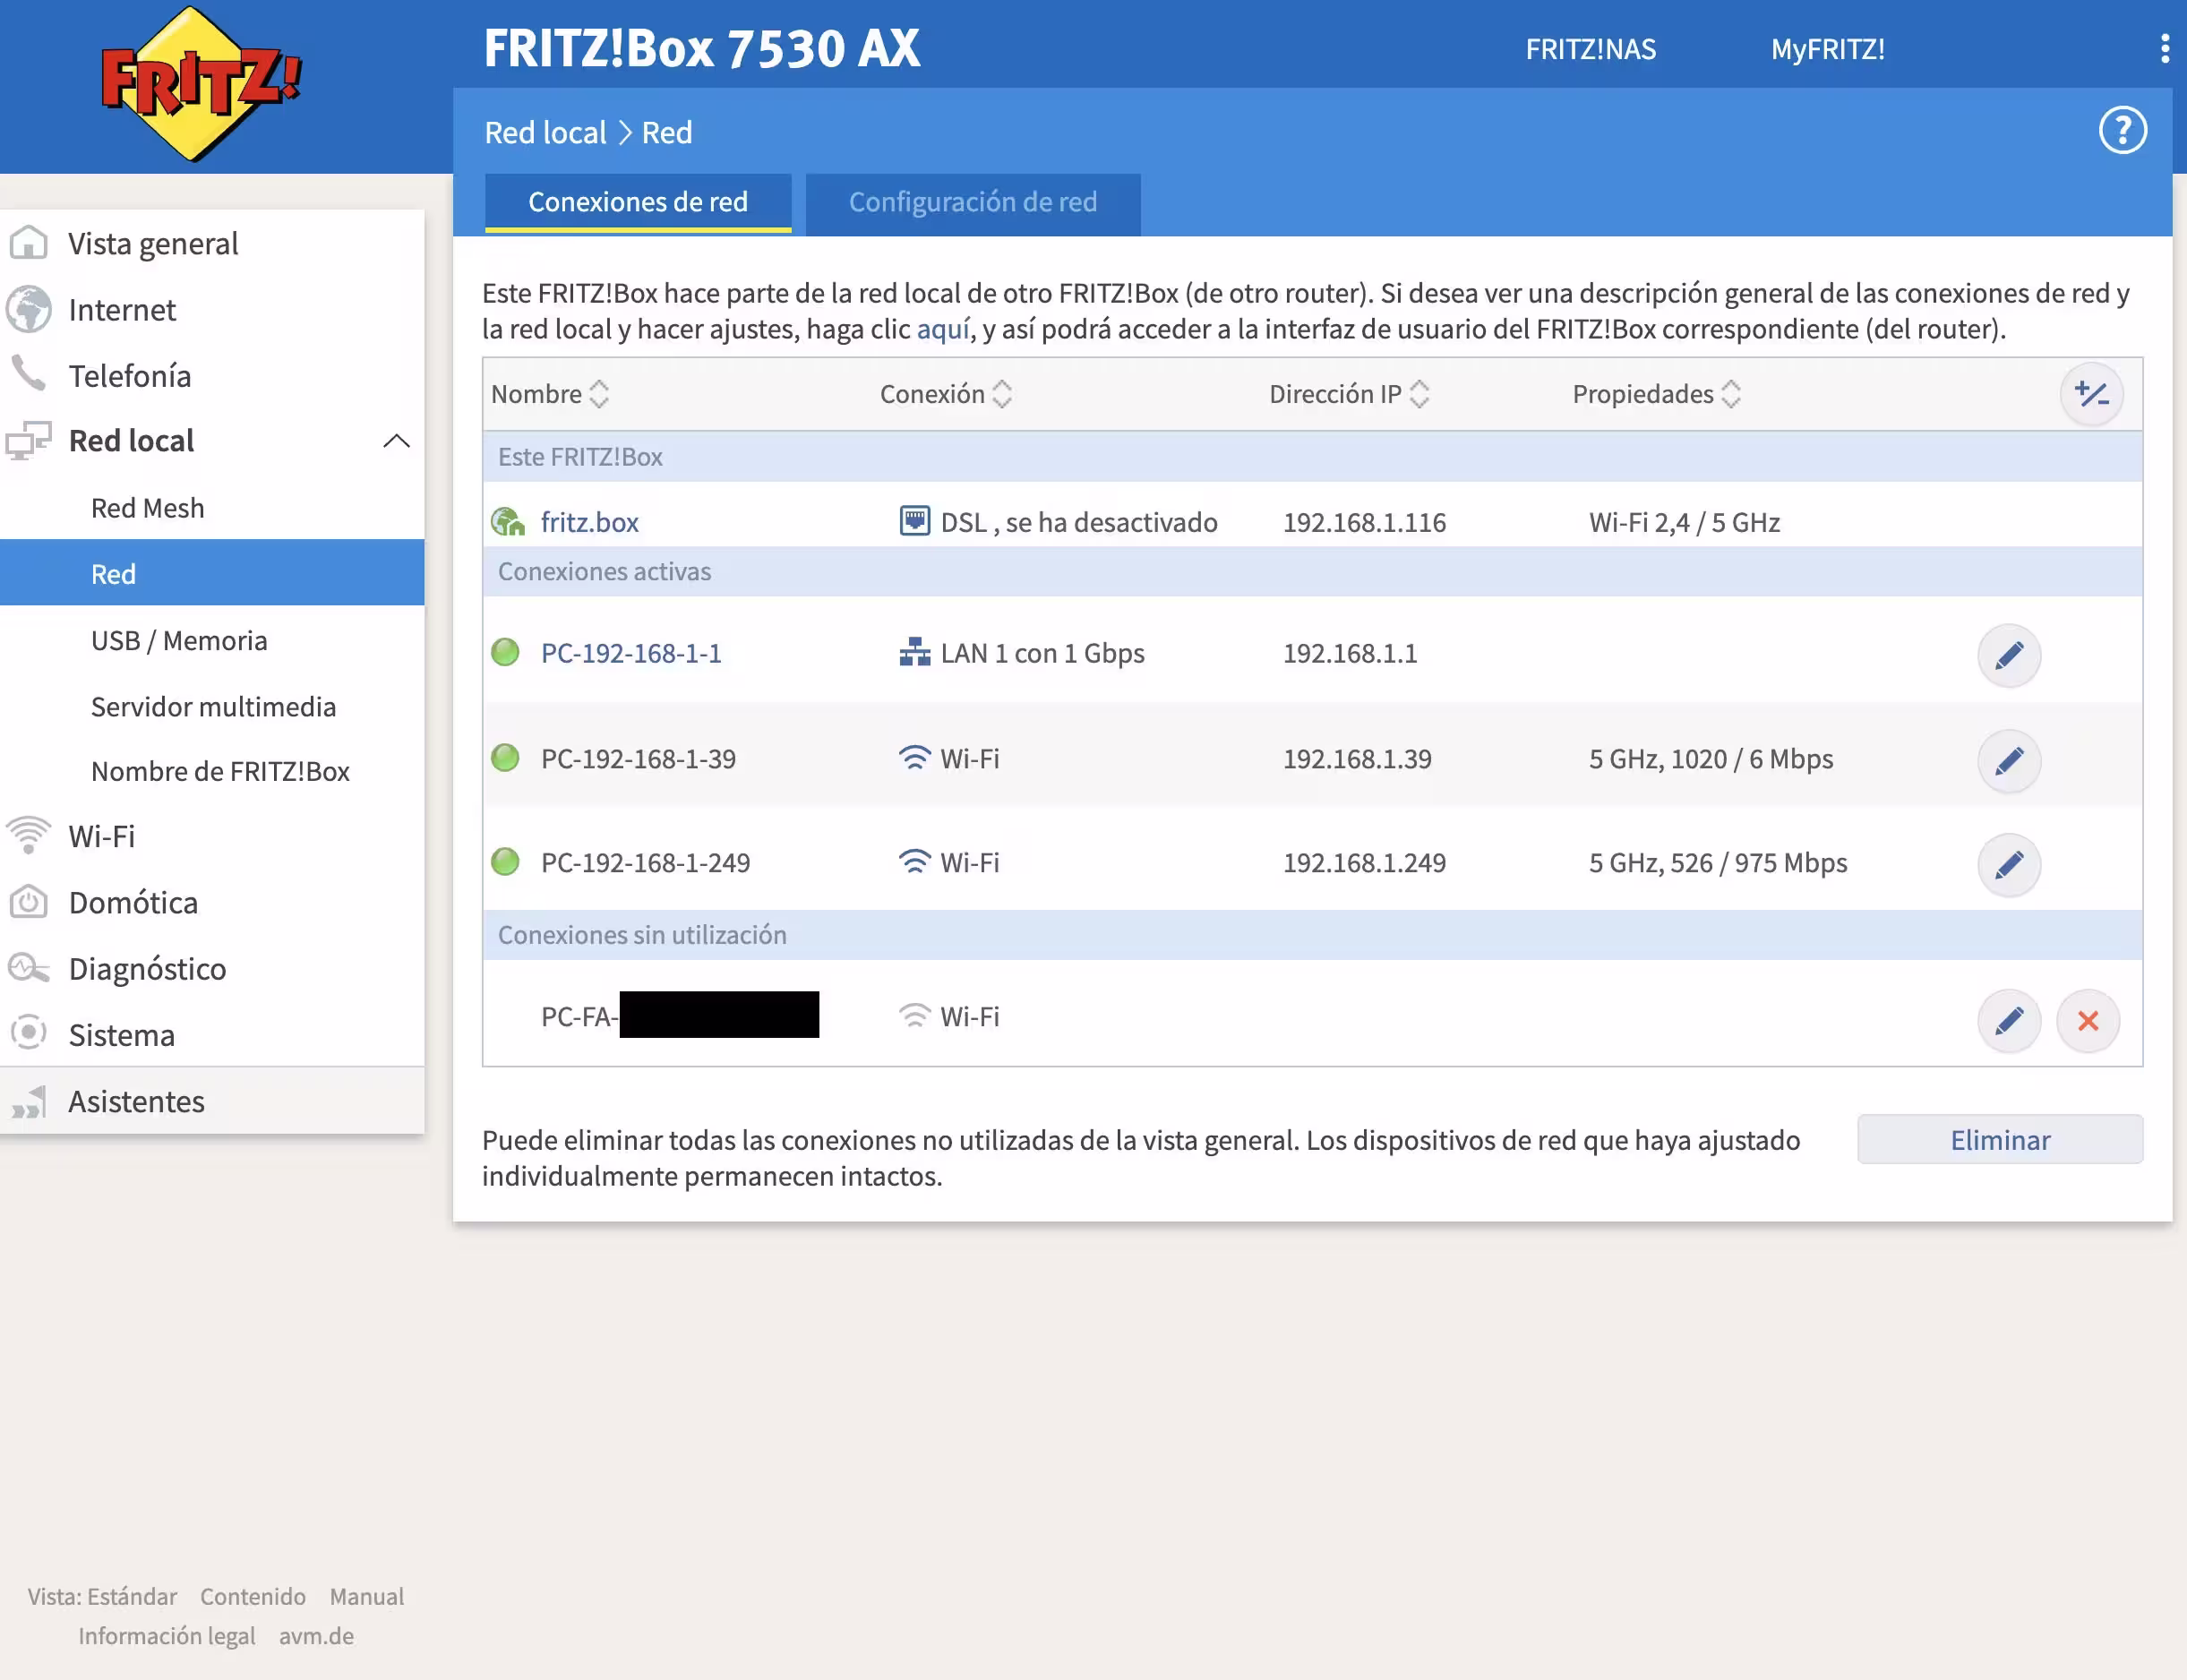Click the help question mark icon
This screenshot has width=2187, height=1680.
[2122, 131]
